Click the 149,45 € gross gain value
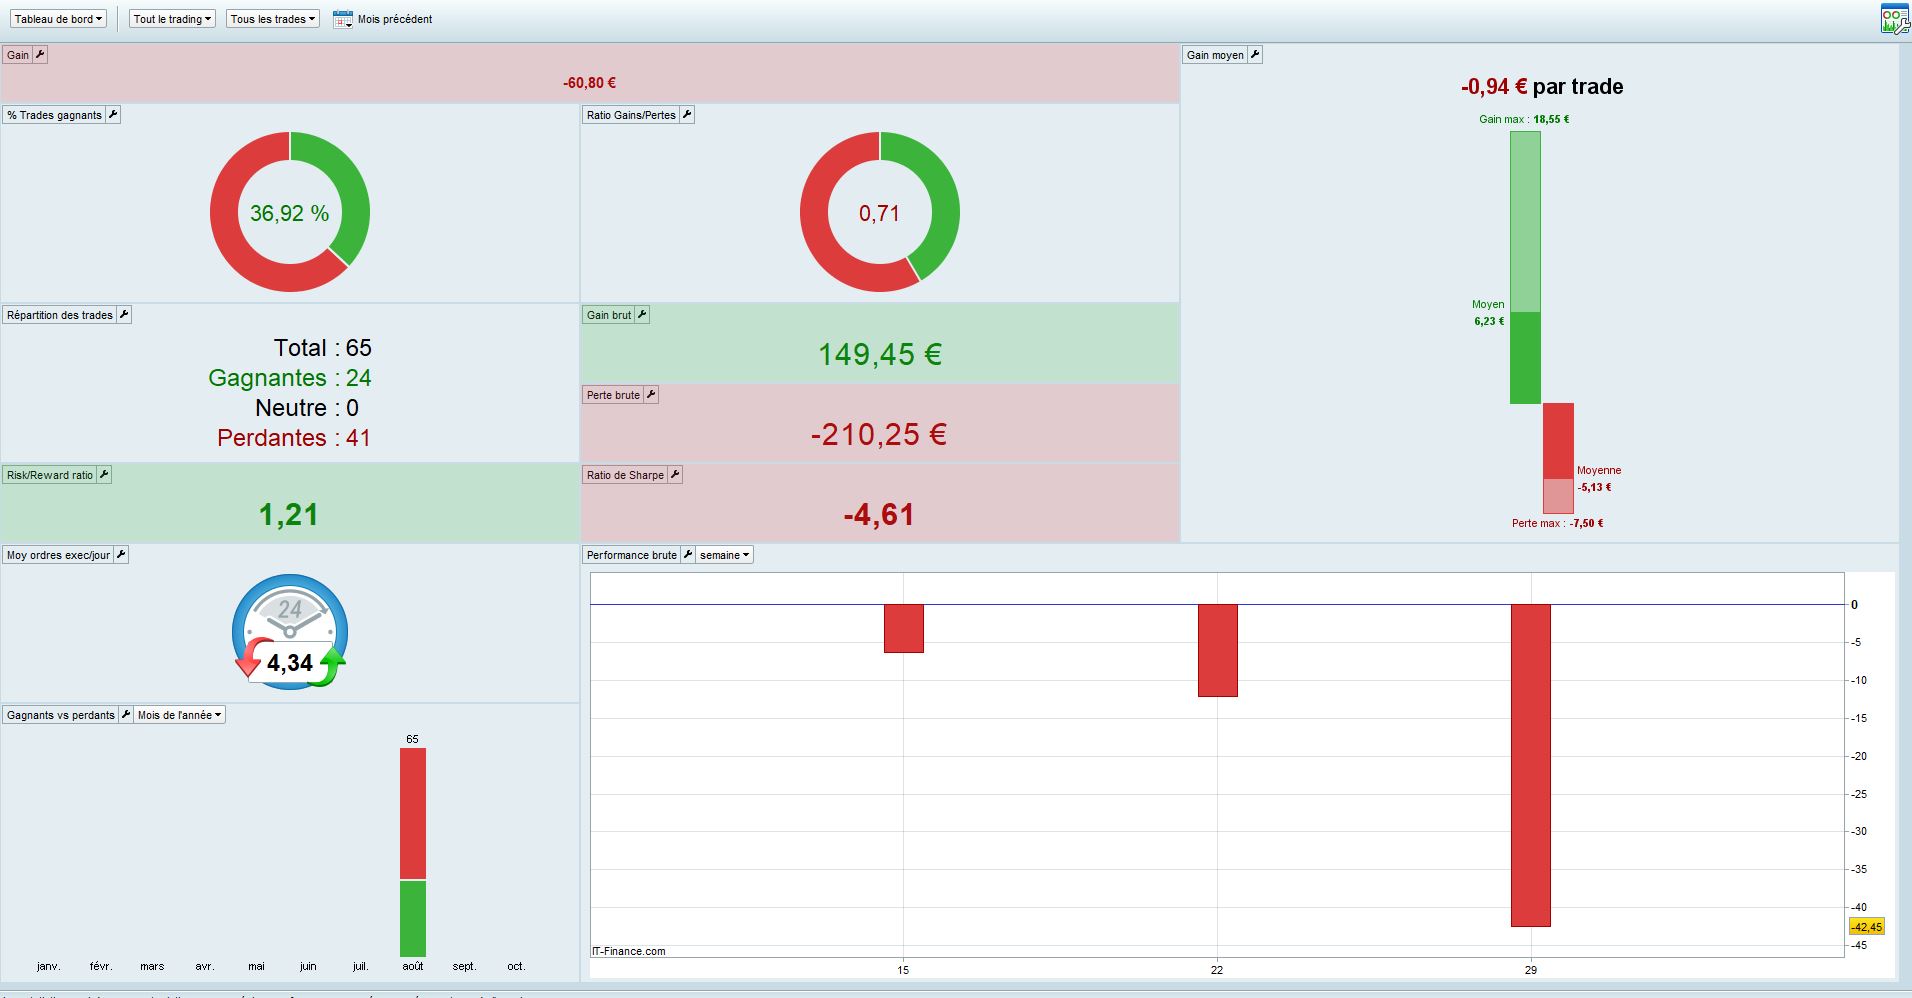 click(x=880, y=354)
